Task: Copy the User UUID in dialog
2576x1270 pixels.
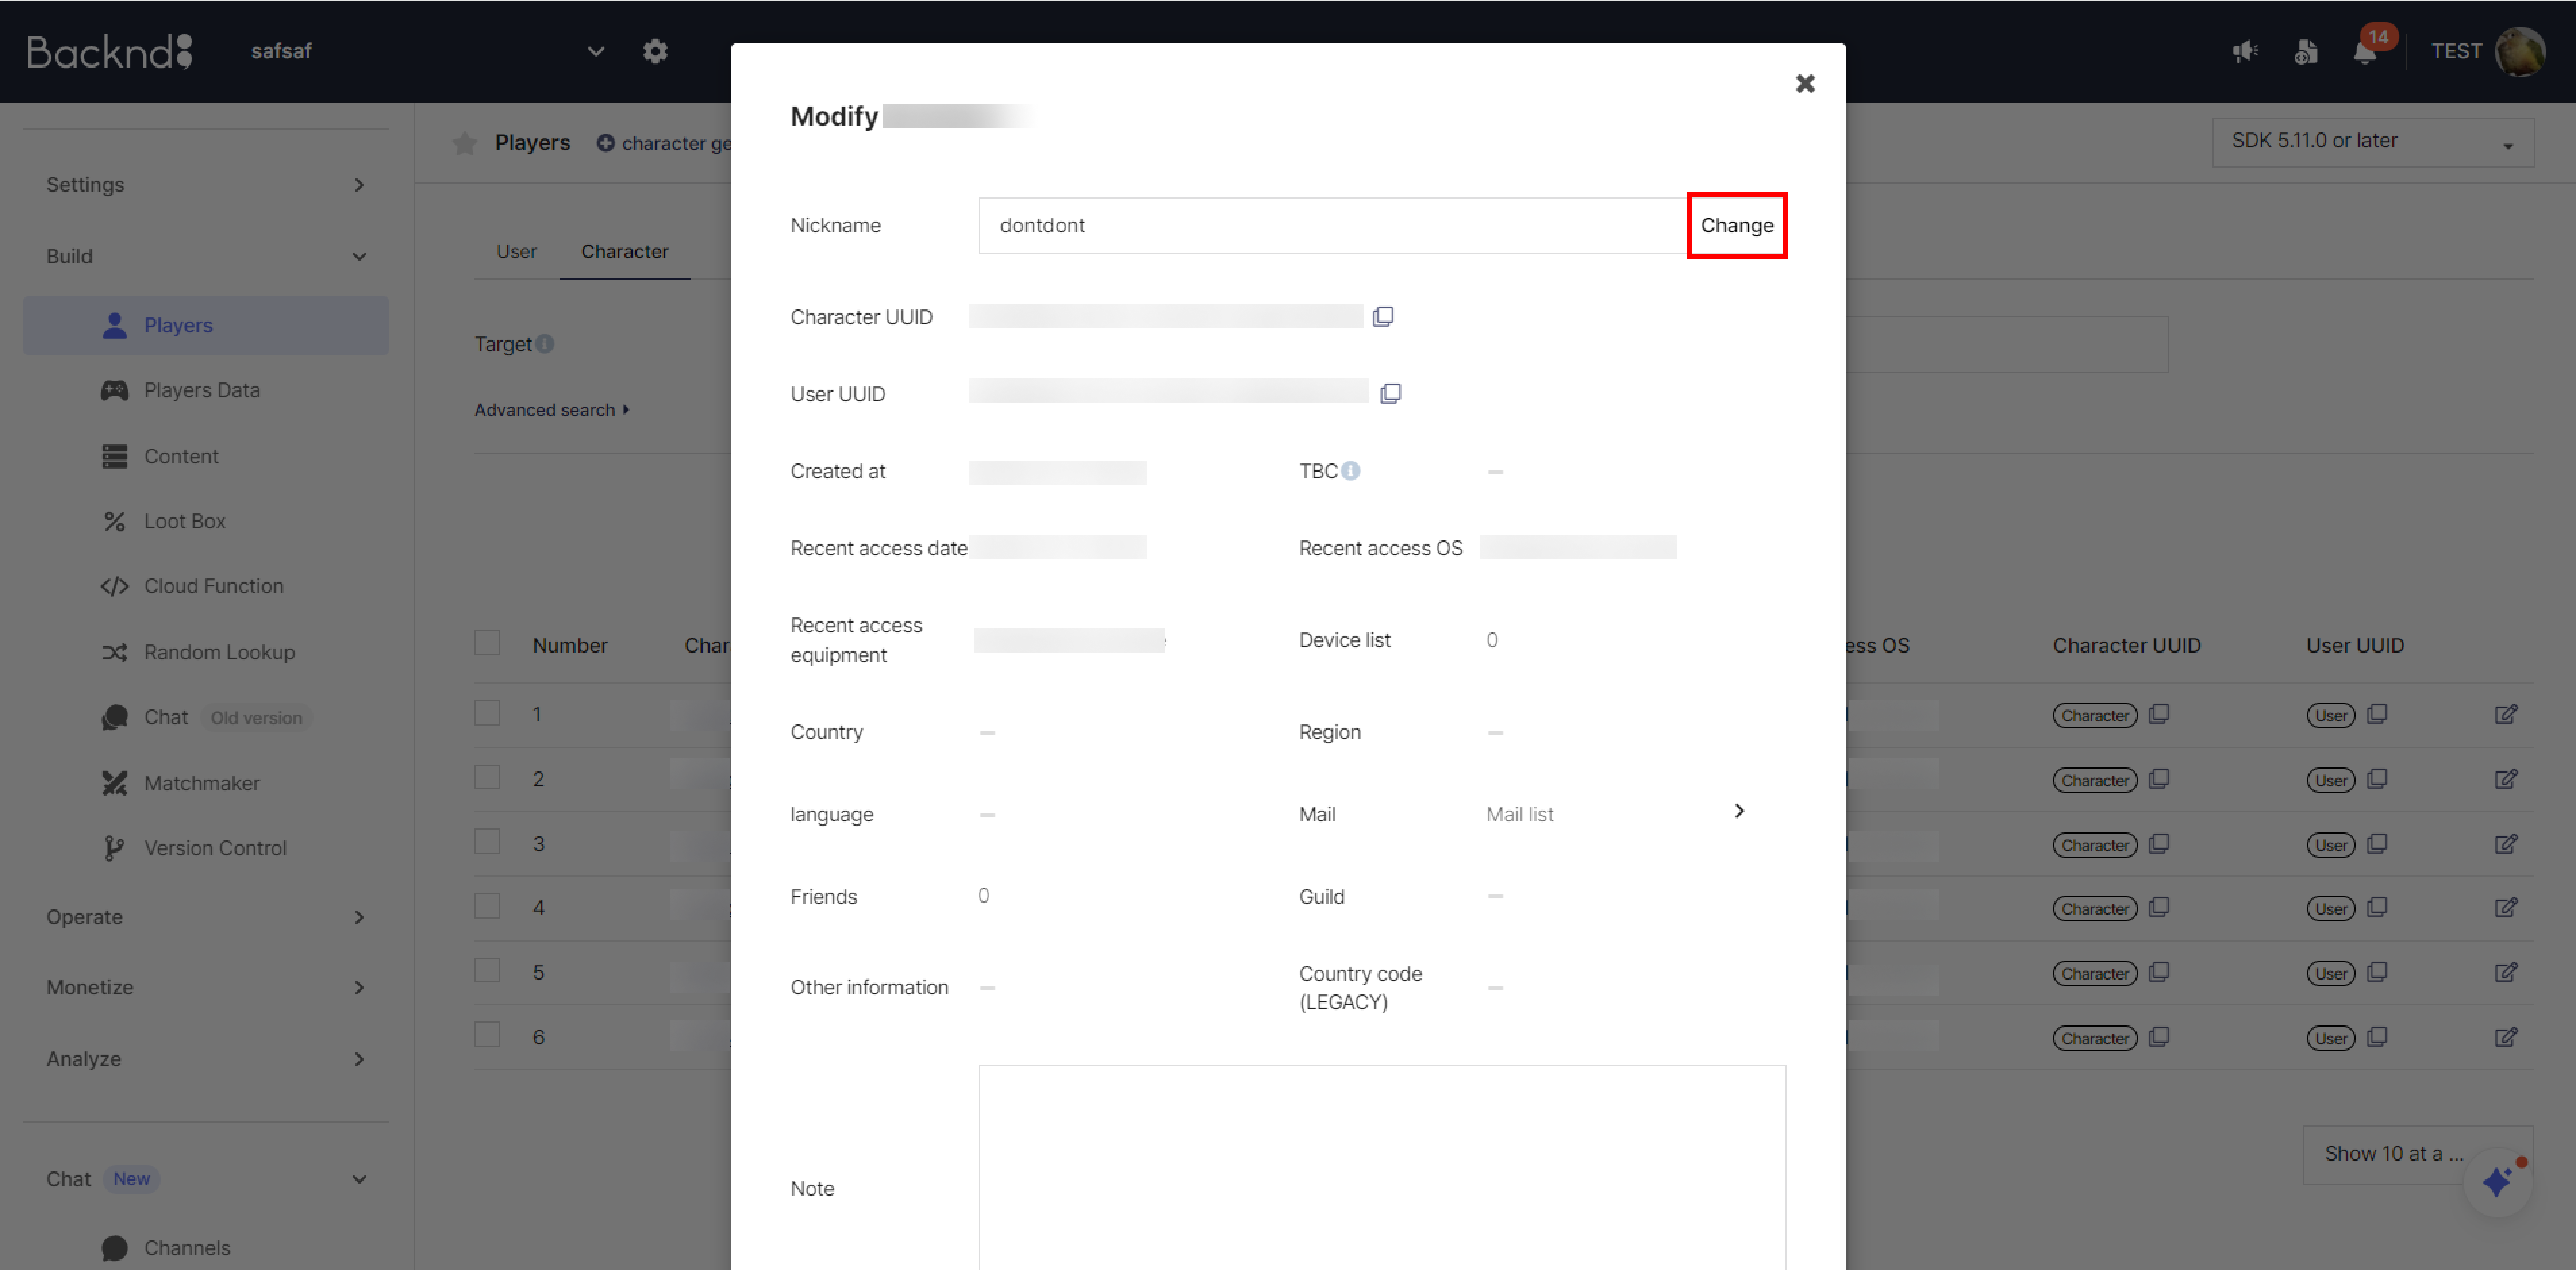Action: [1390, 393]
